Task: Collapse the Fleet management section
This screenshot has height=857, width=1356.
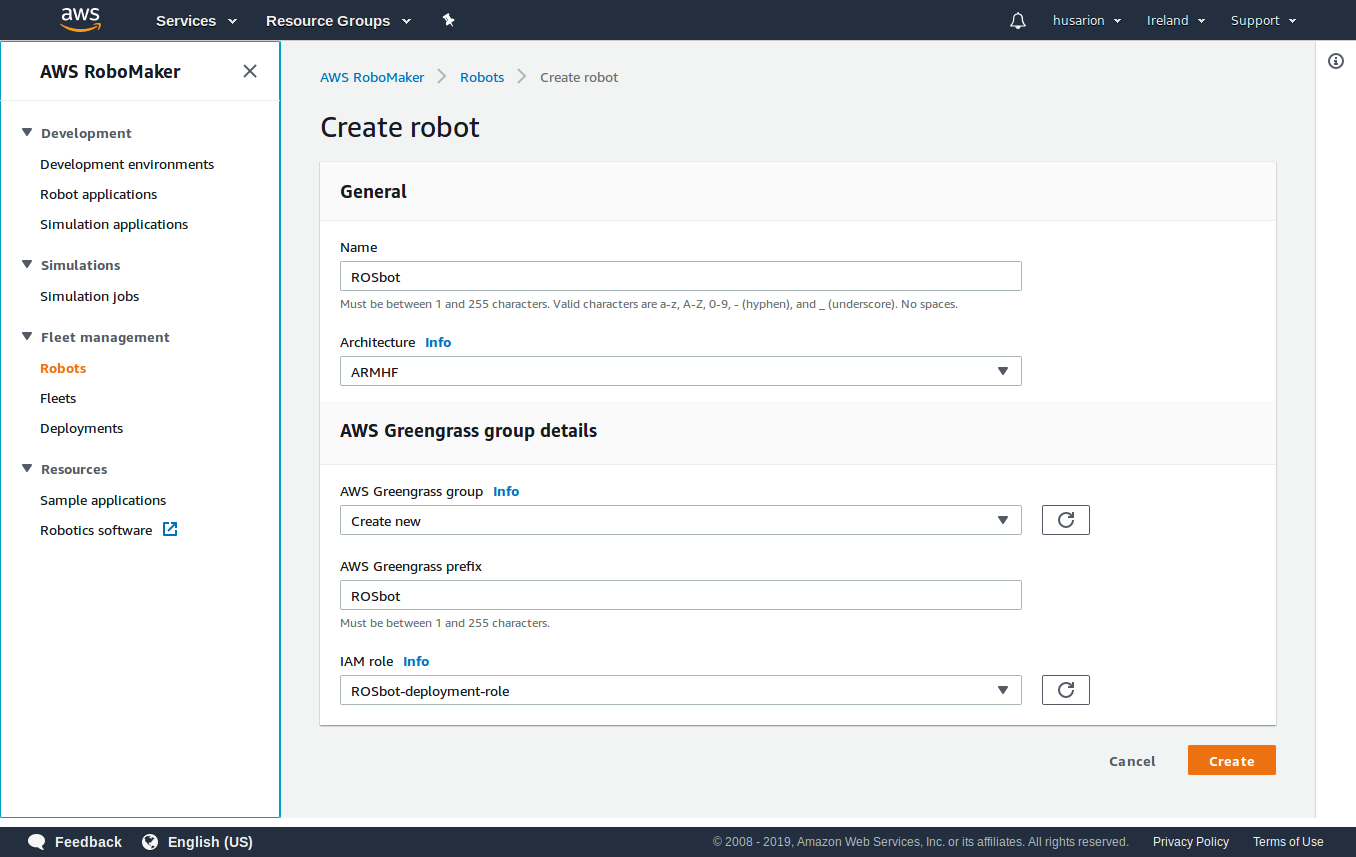Action: [x=27, y=337]
